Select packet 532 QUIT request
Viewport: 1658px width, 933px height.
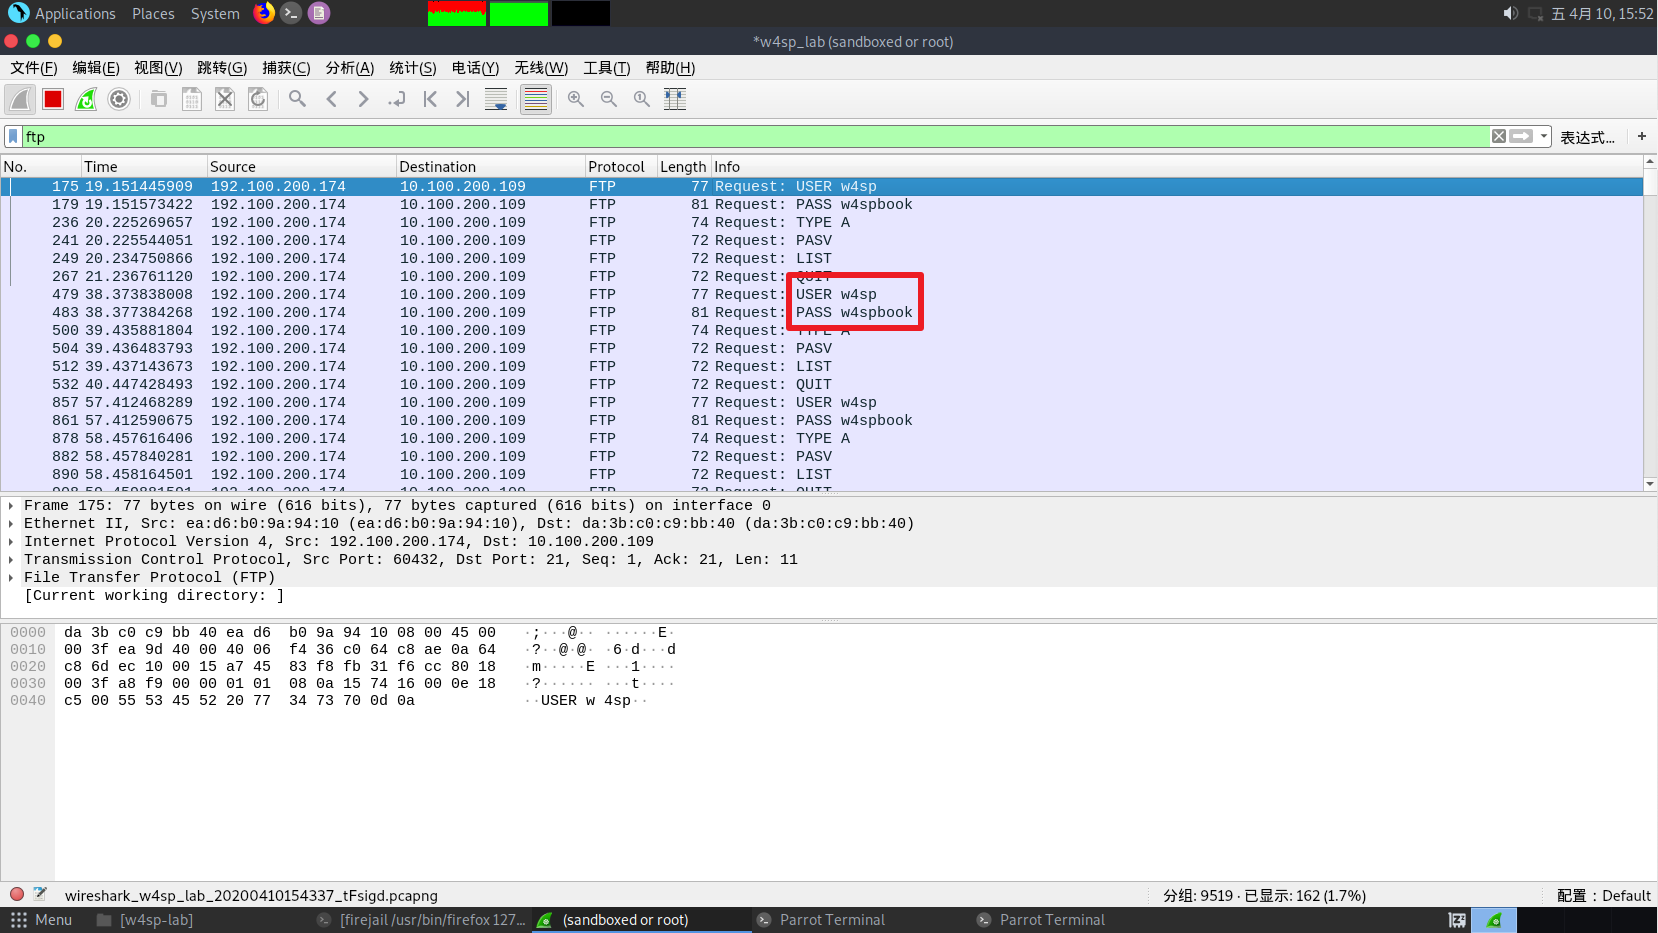tap(822, 385)
